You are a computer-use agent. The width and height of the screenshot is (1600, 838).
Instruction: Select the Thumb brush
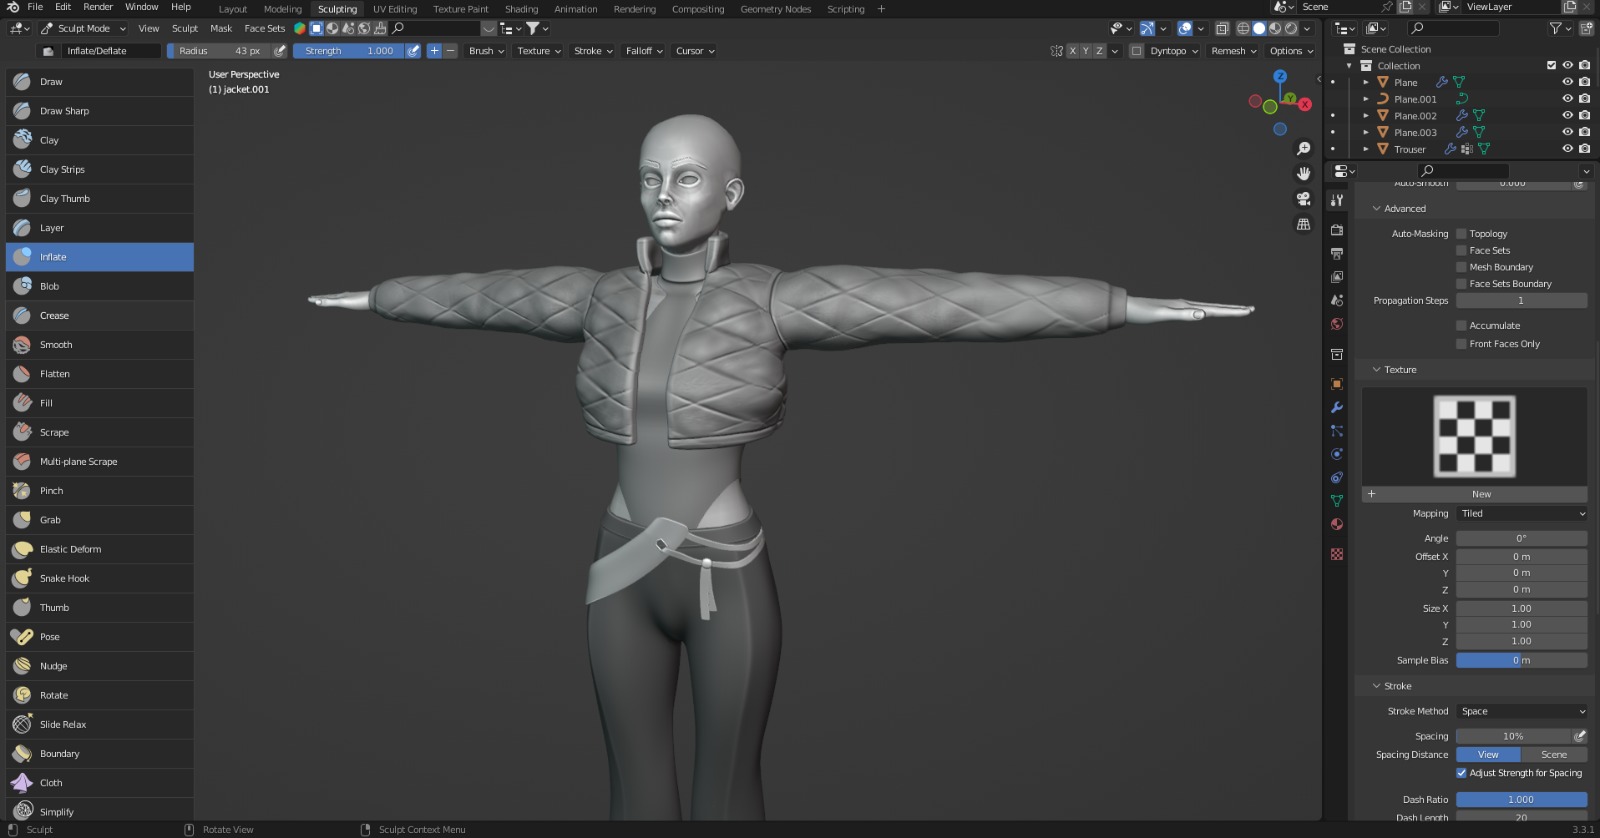click(x=100, y=607)
